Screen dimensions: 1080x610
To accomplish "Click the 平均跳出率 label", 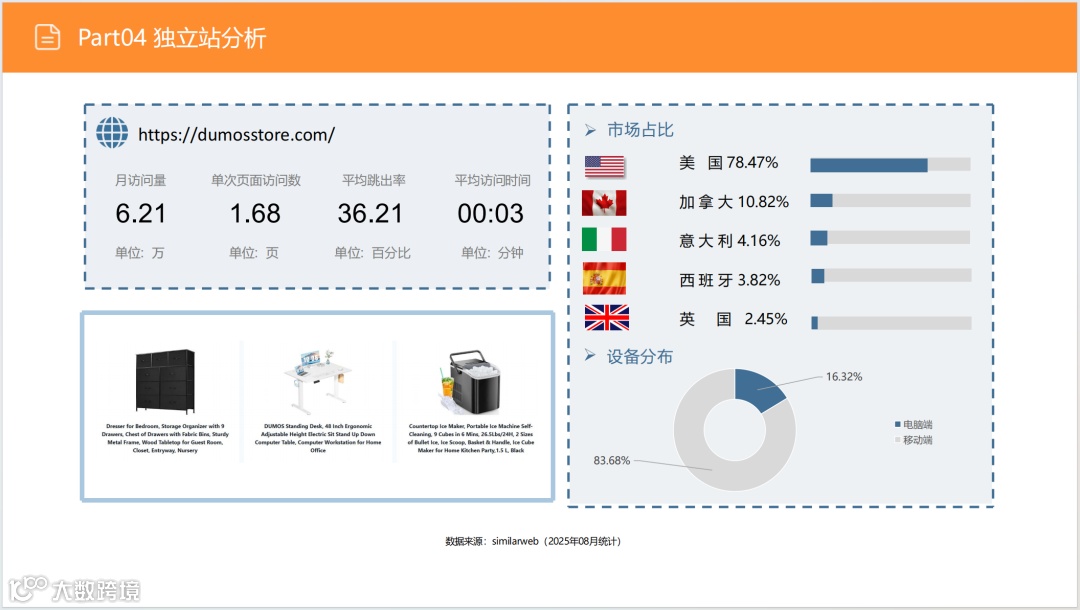I will pos(373,180).
